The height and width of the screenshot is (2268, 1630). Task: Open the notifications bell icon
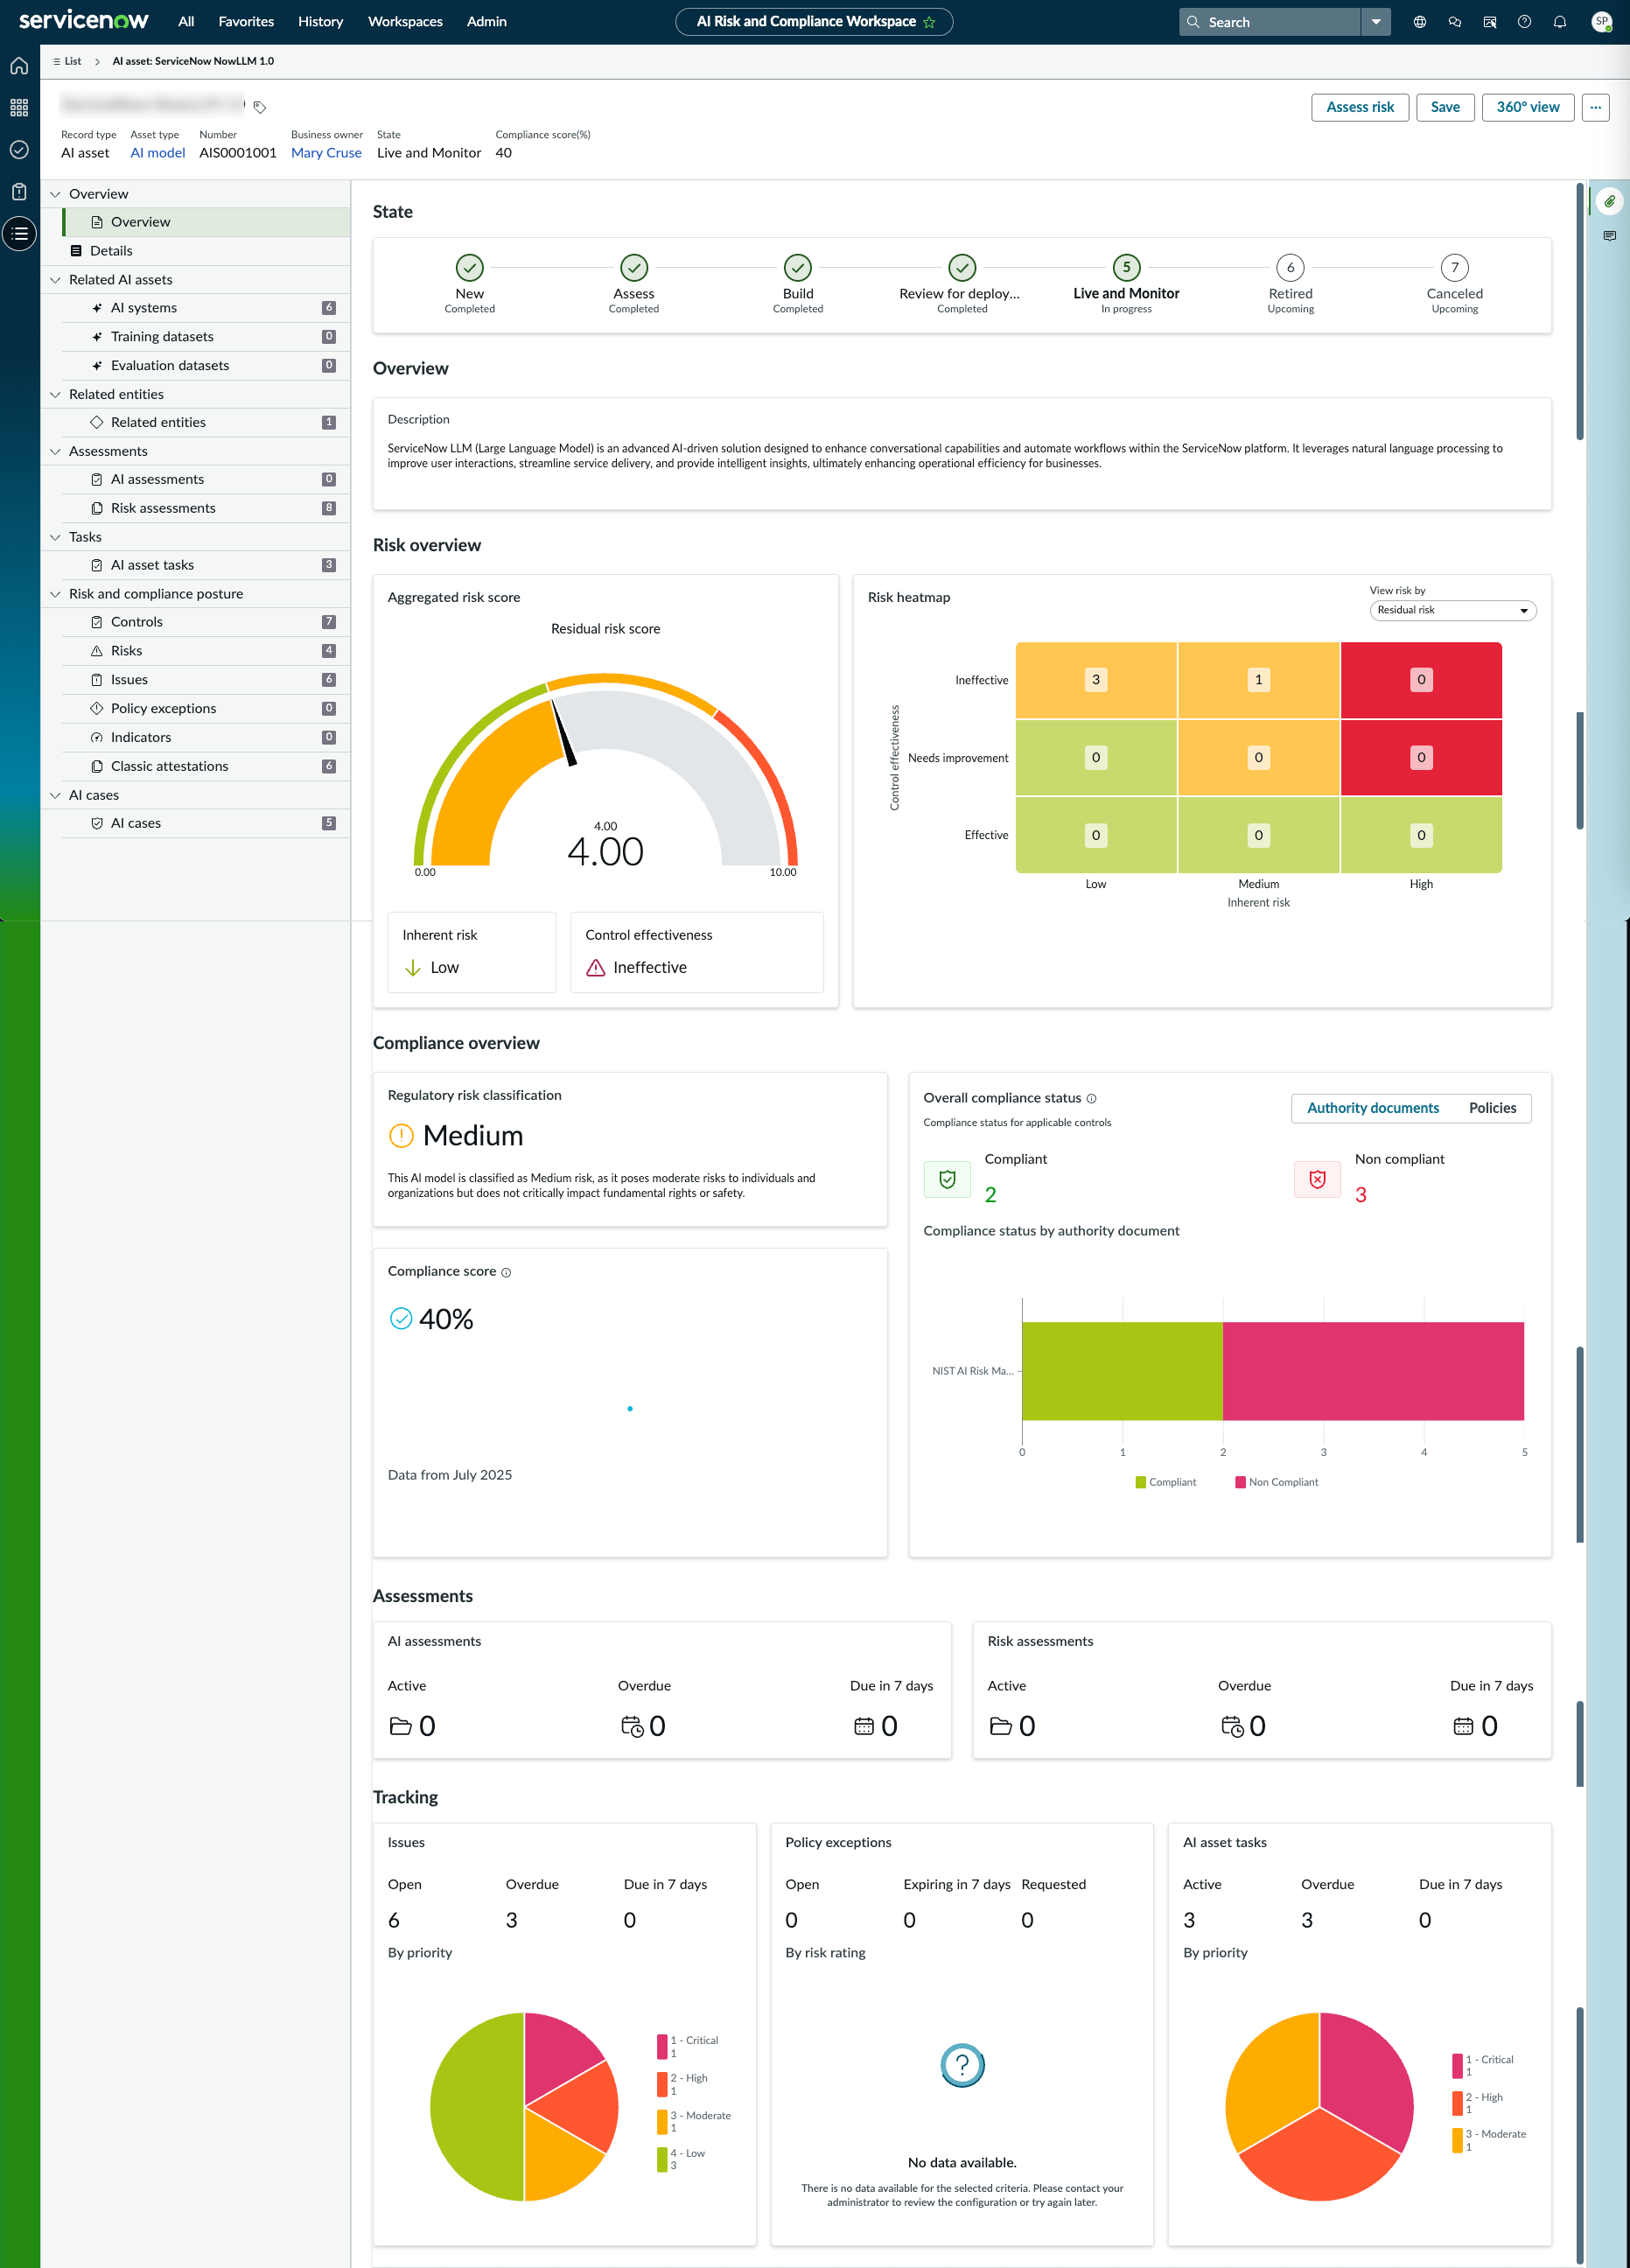click(x=1559, y=22)
